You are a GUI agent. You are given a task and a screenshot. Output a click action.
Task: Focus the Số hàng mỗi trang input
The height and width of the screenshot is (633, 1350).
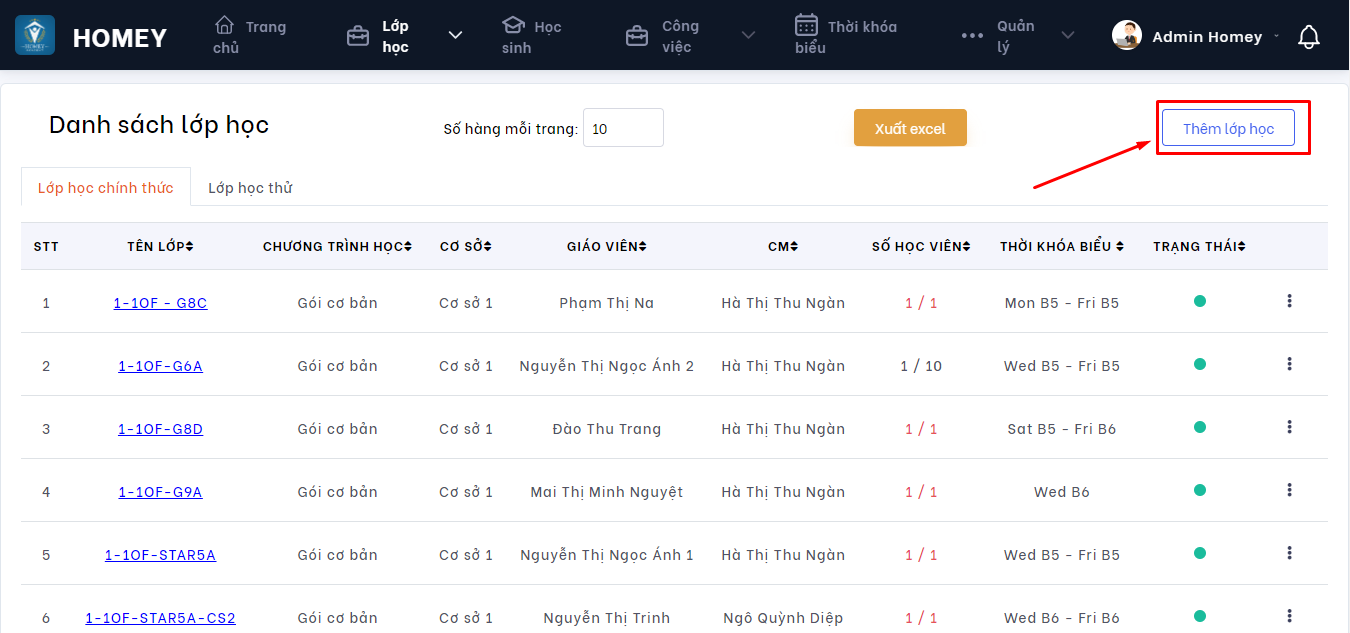coord(623,128)
